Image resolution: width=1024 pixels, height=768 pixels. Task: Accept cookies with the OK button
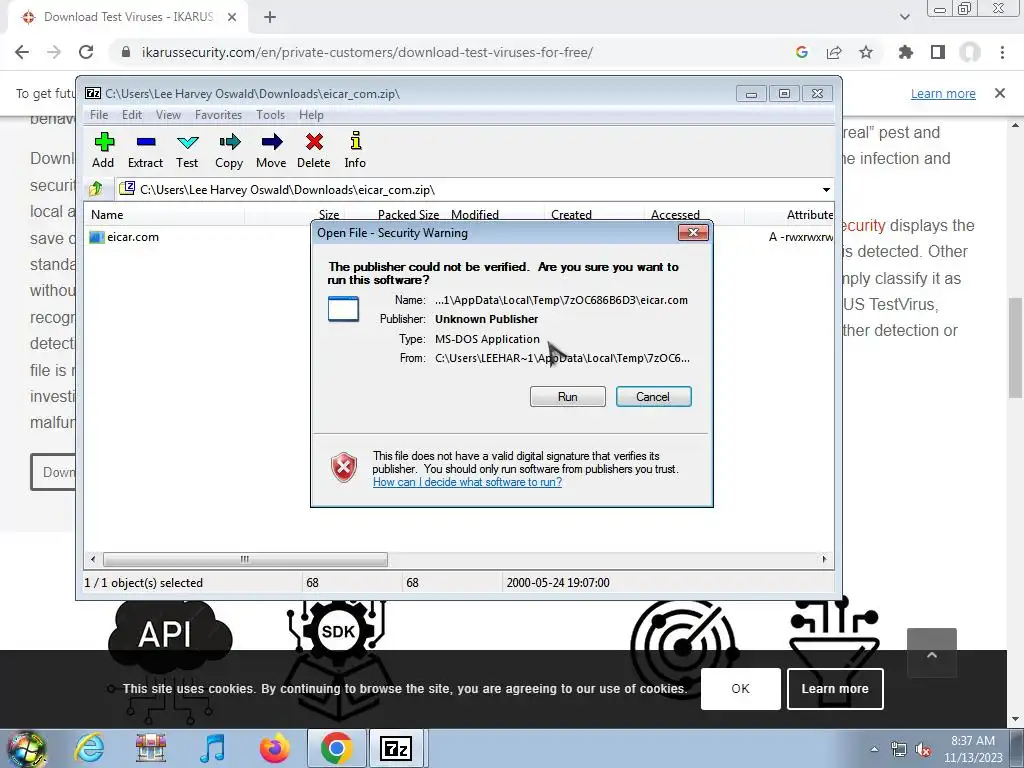pyautogui.click(x=741, y=688)
